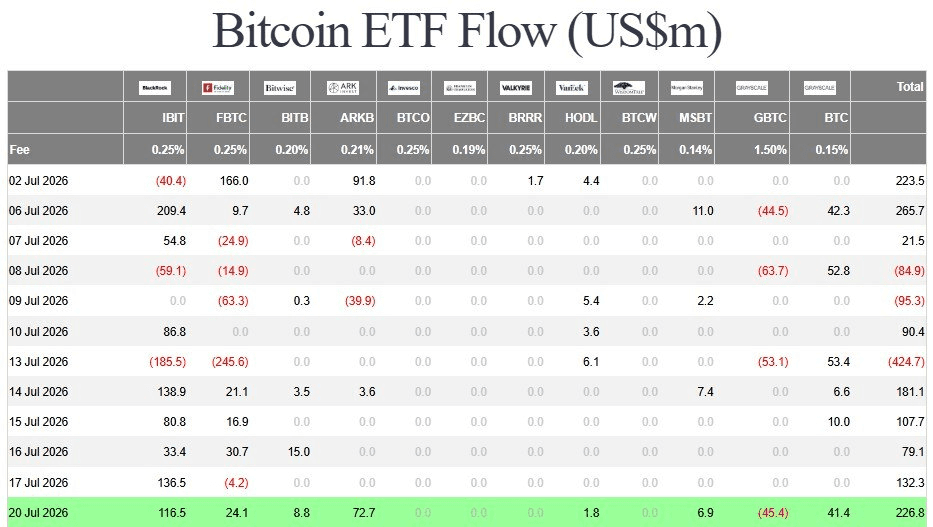
Task: Click the Total column header
Action: (910, 87)
